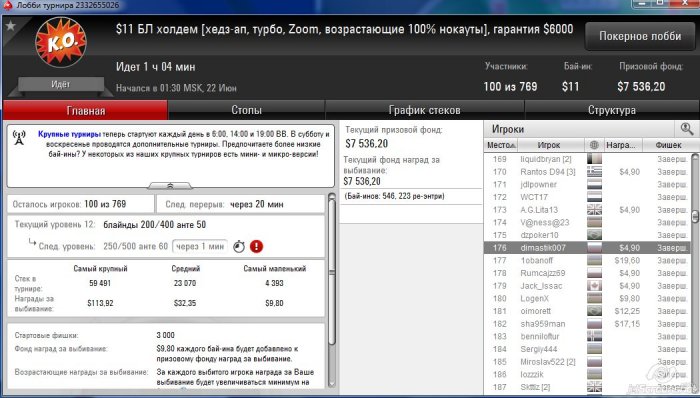Select player Sergiy444
The width and height of the screenshot is (700, 398).
pos(538,349)
